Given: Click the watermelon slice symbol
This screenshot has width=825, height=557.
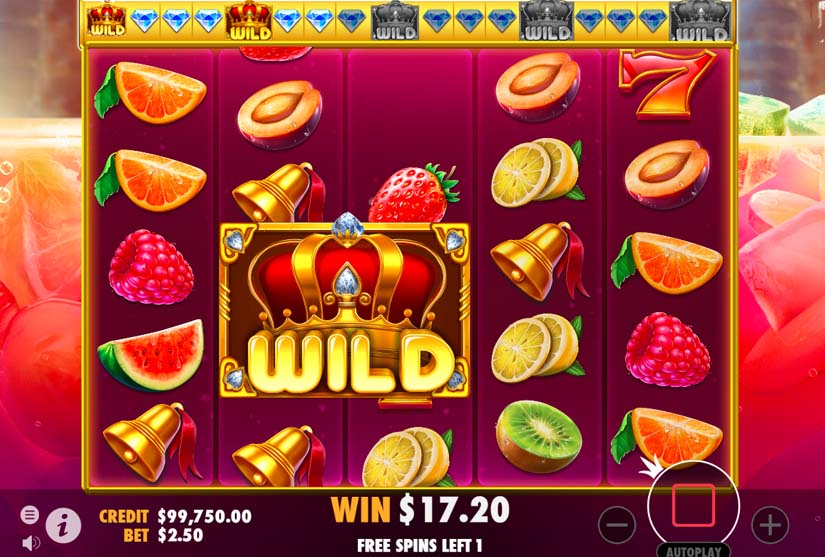Looking at the screenshot, I should [x=151, y=355].
